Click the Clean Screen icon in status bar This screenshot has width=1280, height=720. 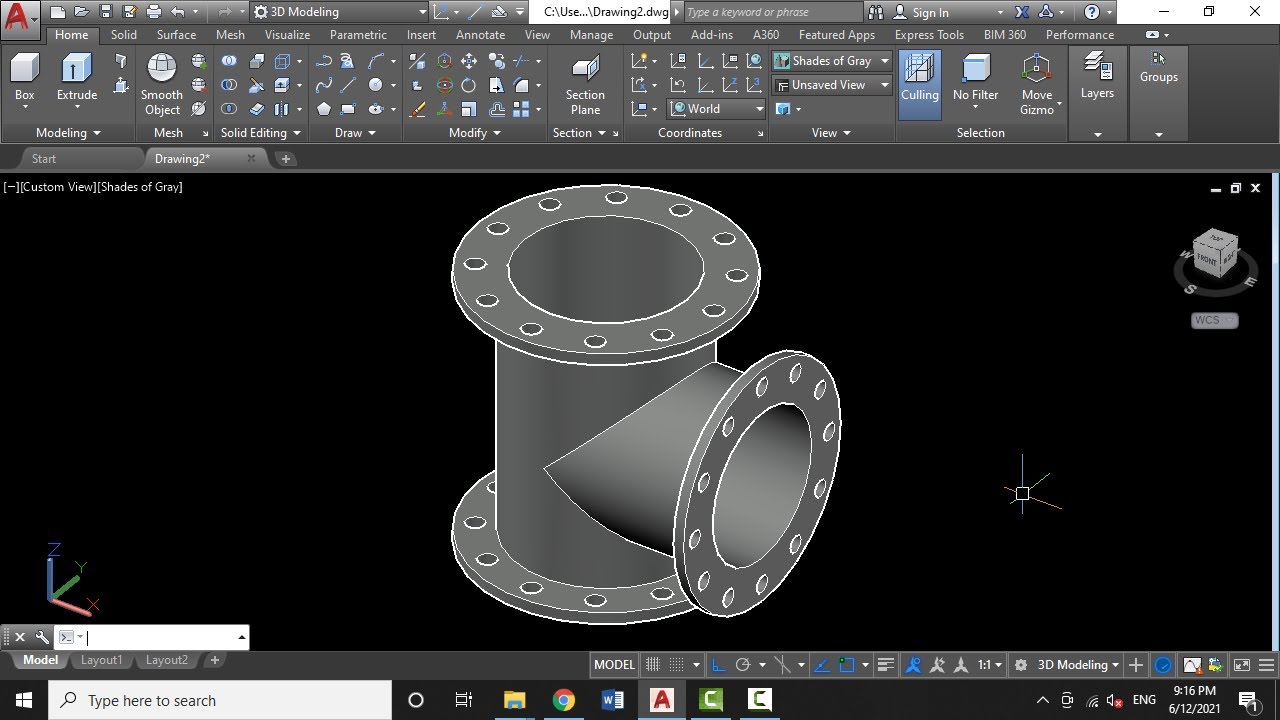[1242, 664]
